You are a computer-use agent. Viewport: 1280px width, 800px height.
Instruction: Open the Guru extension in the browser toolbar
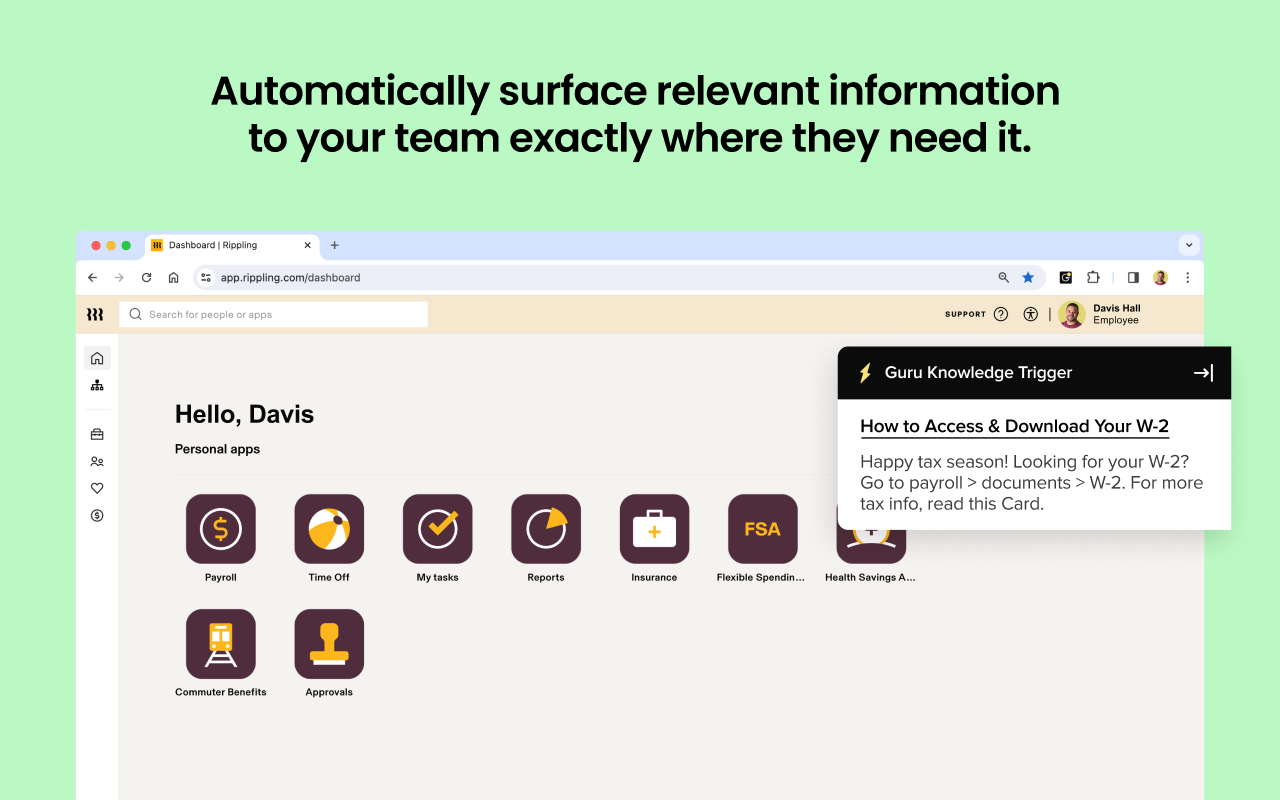(1066, 277)
